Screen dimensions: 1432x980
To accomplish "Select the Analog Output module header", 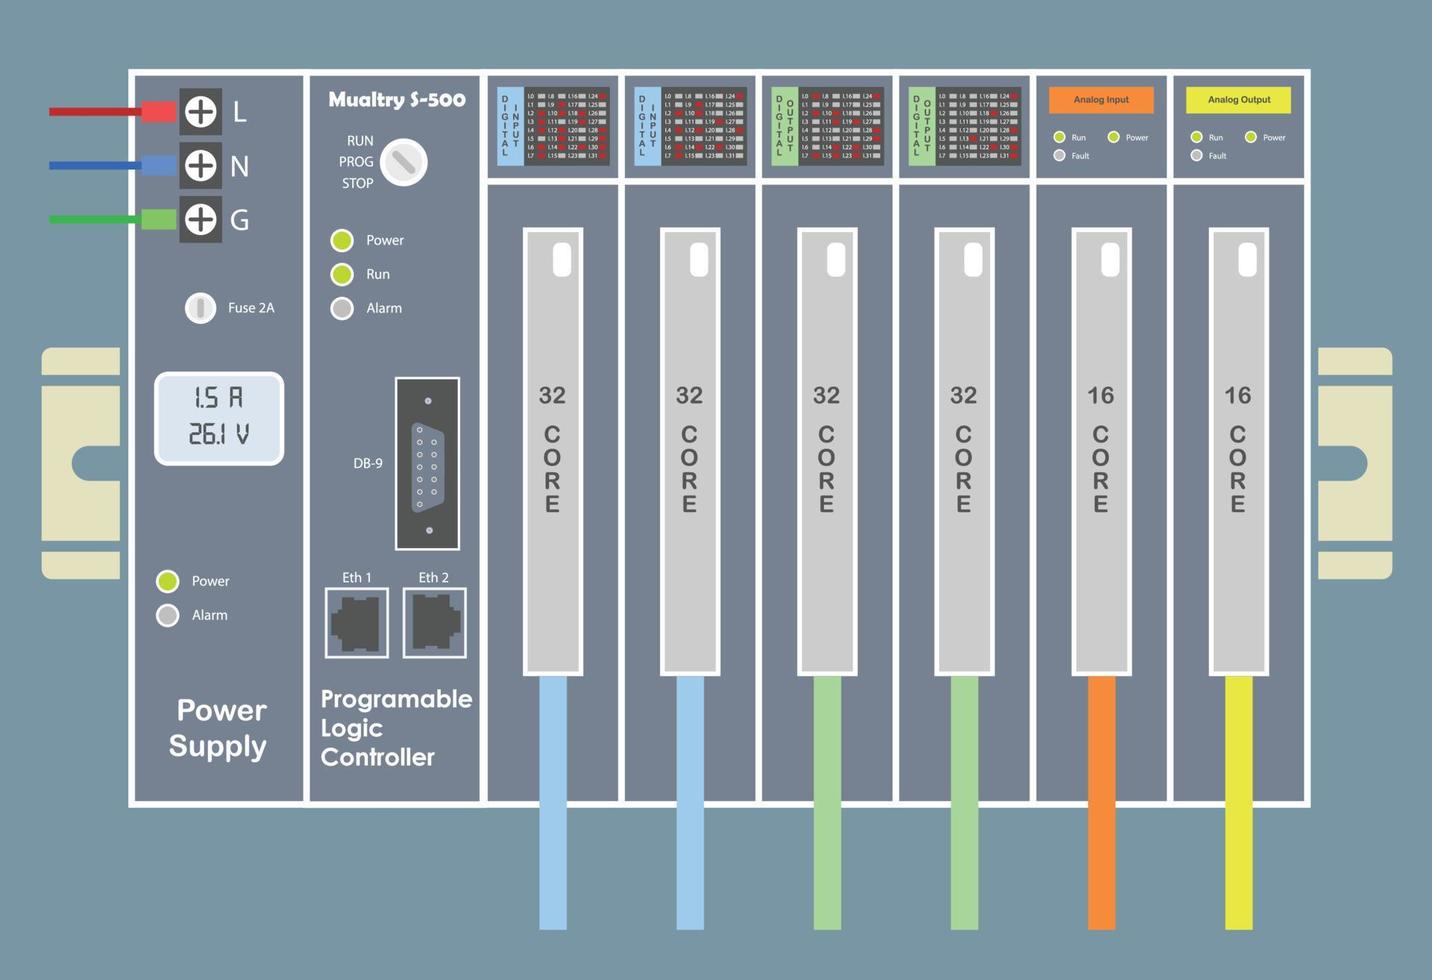I will coord(1238,100).
